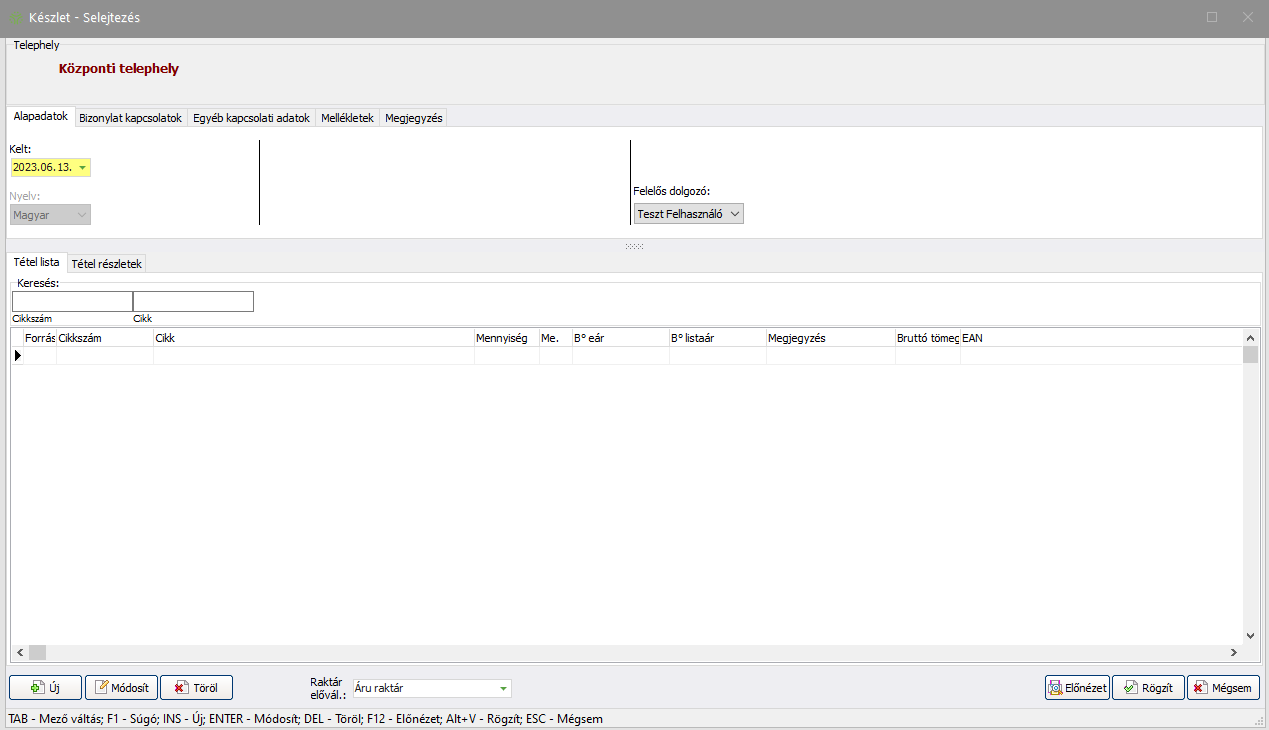Click the Cikk search input field
1269x730 pixels.
tap(193, 301)
